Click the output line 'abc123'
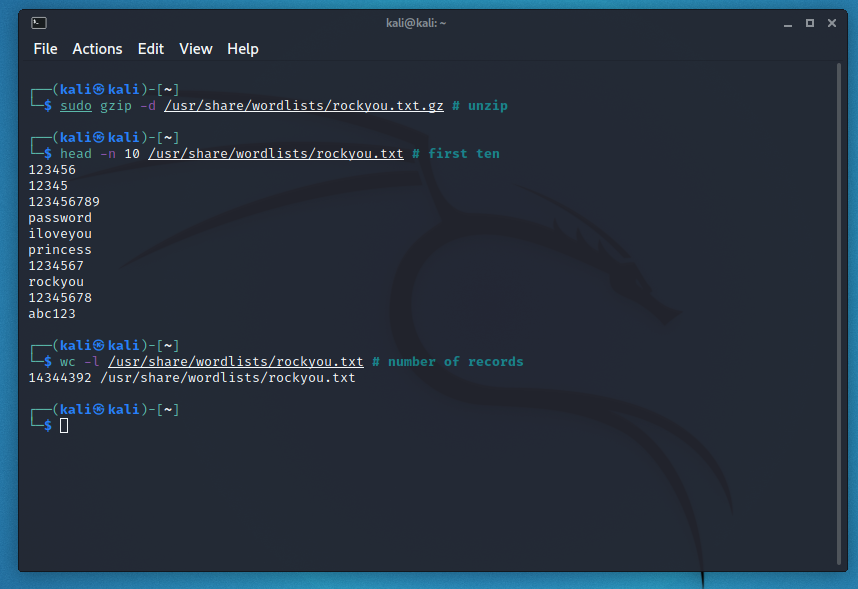The width and height of the screenshot is (858, 589). (52, 314)
